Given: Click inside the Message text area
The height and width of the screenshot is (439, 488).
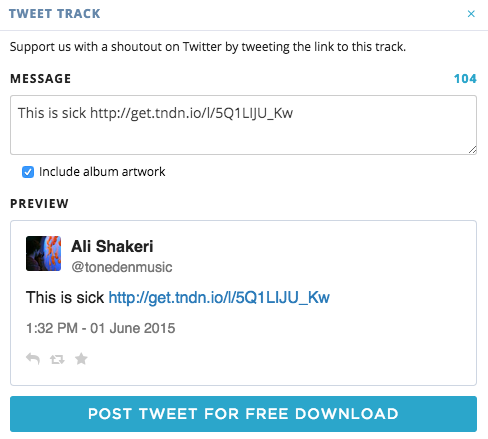Looking at the screenshot, I should (243, 125).
